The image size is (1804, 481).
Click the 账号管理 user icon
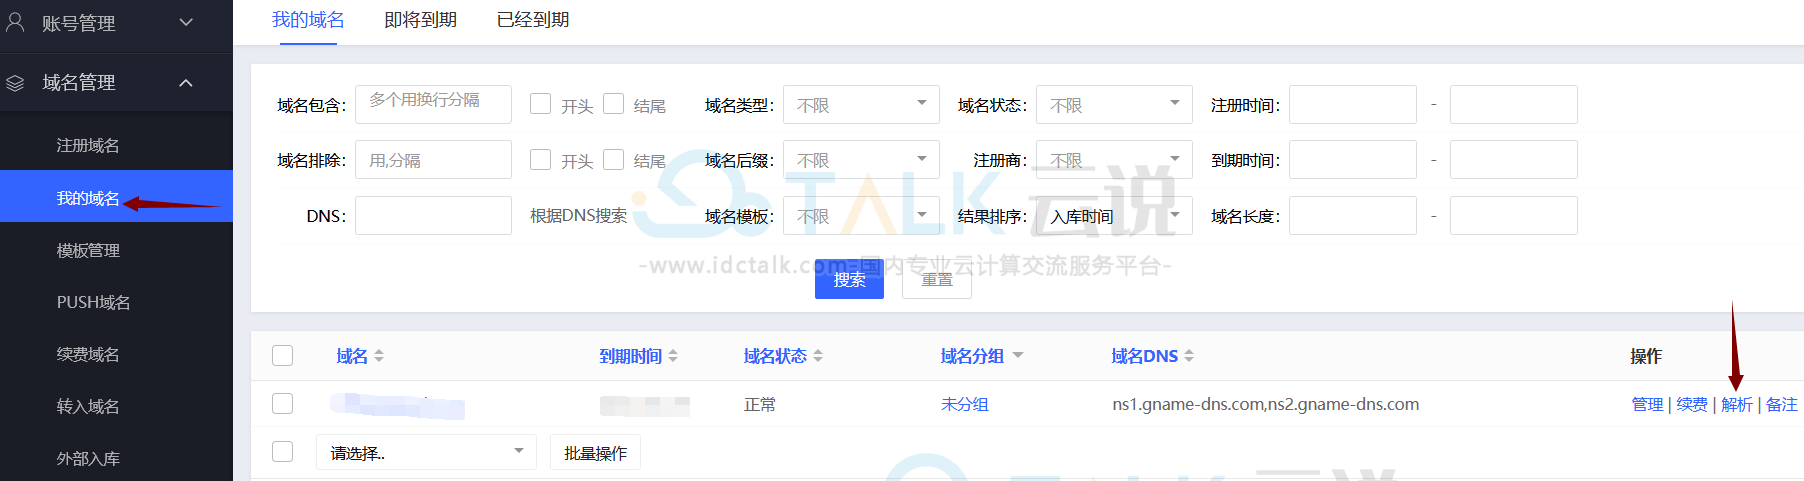coord(15,22)
